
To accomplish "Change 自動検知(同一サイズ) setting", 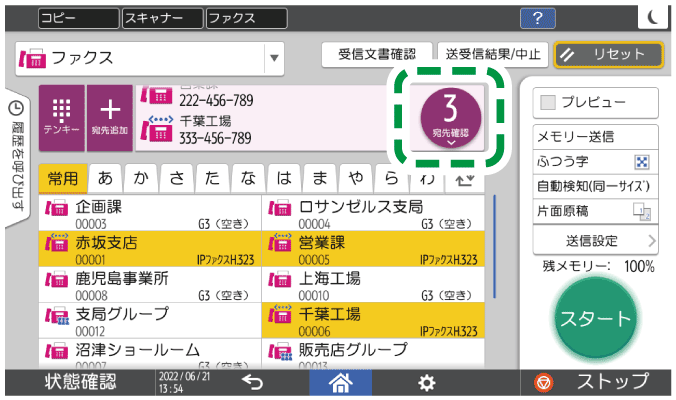I will (595, 186).
